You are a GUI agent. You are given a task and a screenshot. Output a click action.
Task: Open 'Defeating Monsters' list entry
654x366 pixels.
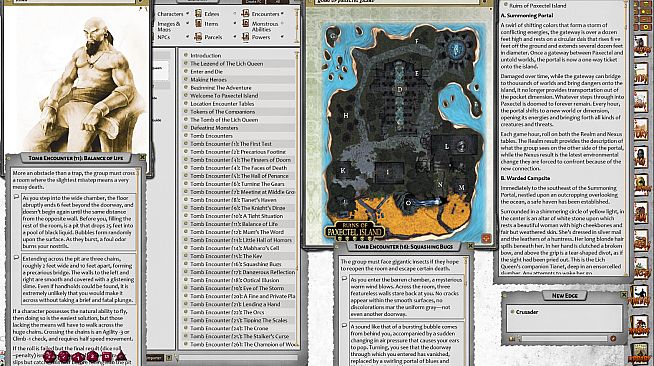[x=240, y=128]
